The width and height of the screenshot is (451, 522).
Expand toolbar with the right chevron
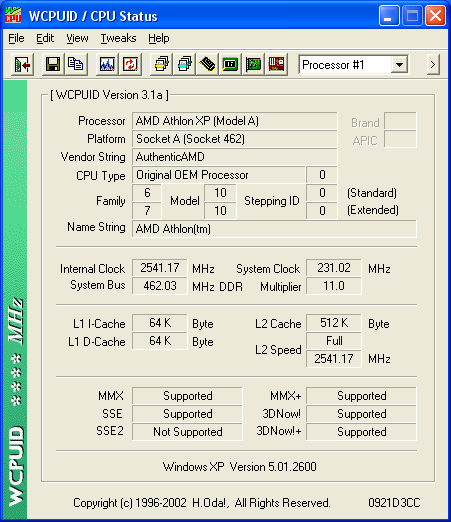pyautogui.click(x=433, y=64)
